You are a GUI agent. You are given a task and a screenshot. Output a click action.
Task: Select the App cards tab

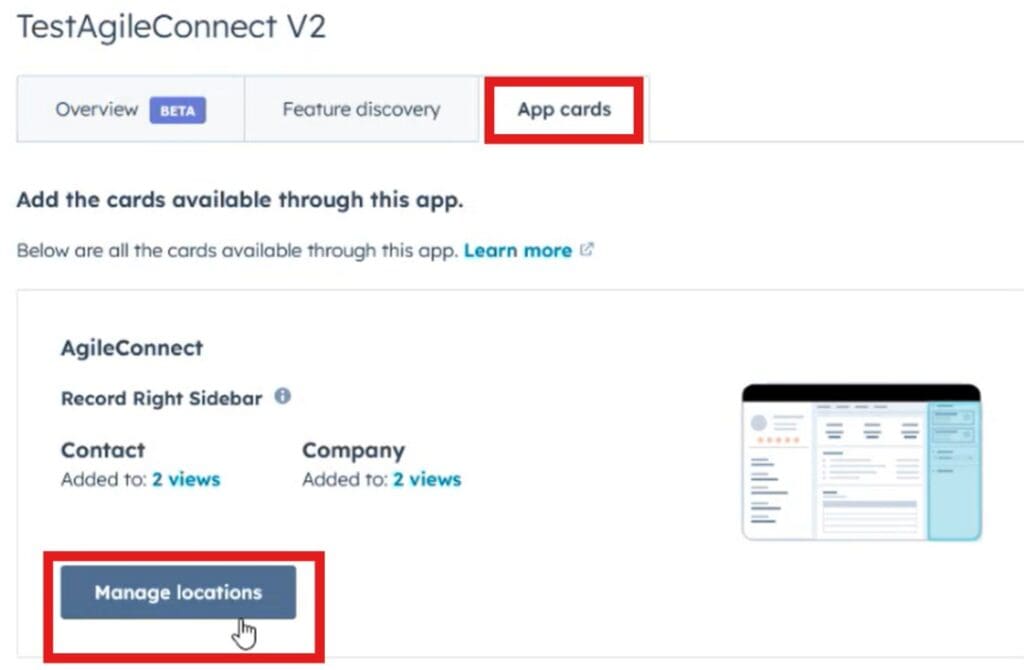tap(564, 109)
